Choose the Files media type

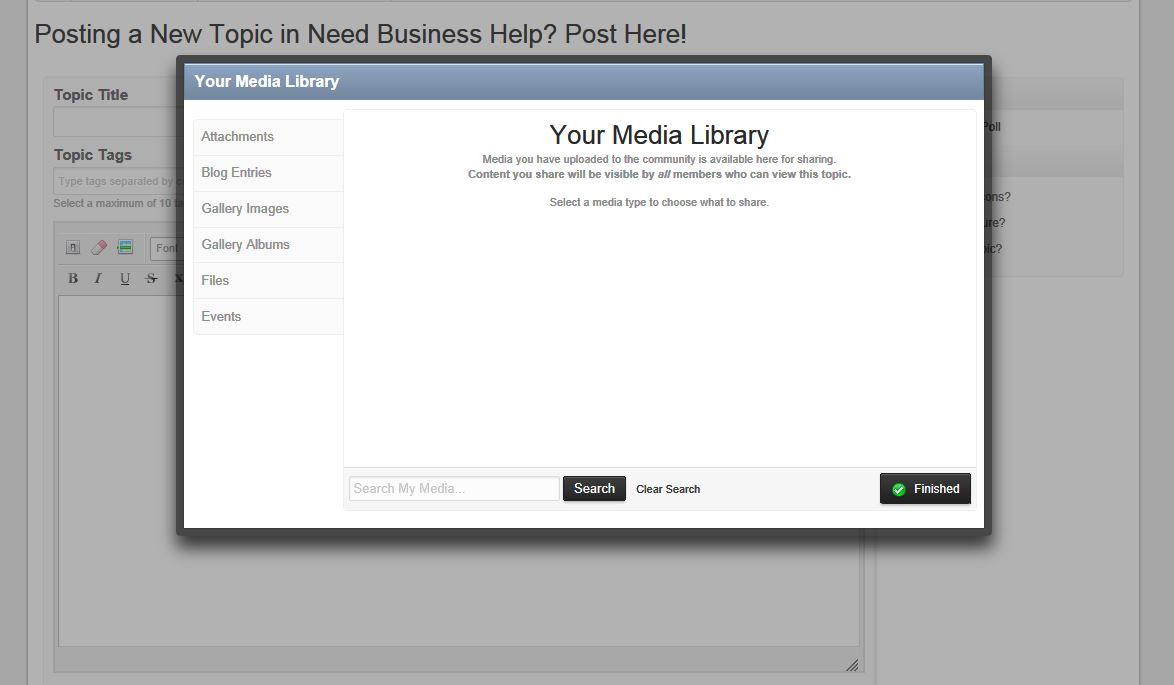[x=268, y=281]
